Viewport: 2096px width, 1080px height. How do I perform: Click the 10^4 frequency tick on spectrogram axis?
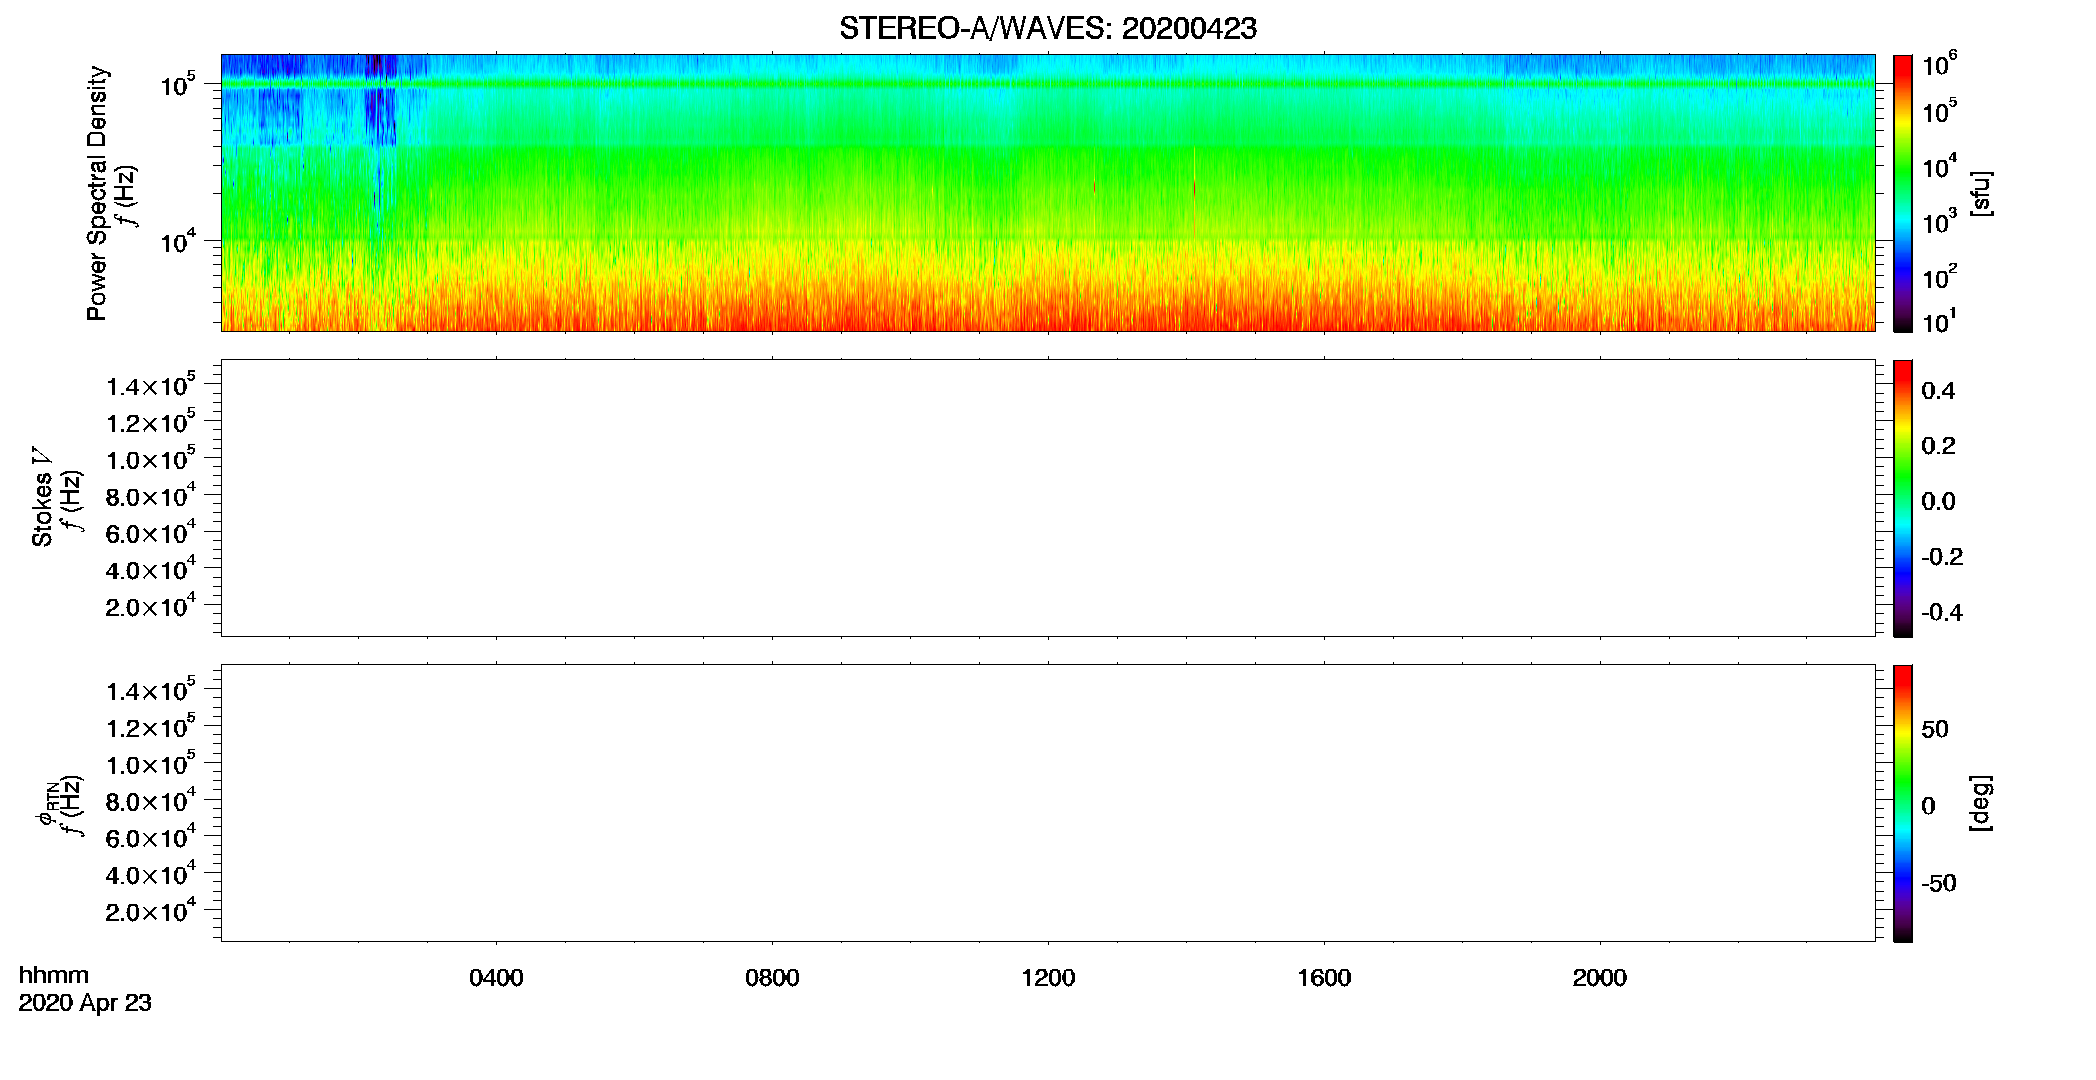178,241
